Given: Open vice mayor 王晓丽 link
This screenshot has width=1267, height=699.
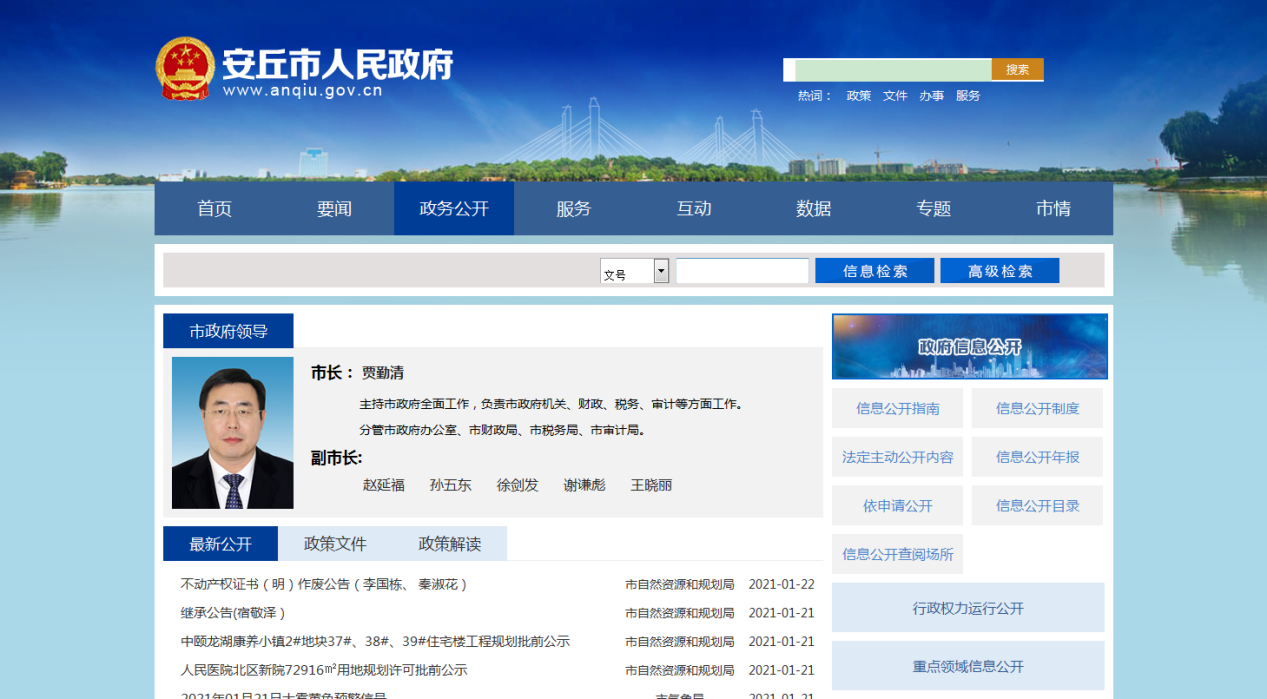Looking at the screenshot, I should pyautogui.click(x=652, y=485).
